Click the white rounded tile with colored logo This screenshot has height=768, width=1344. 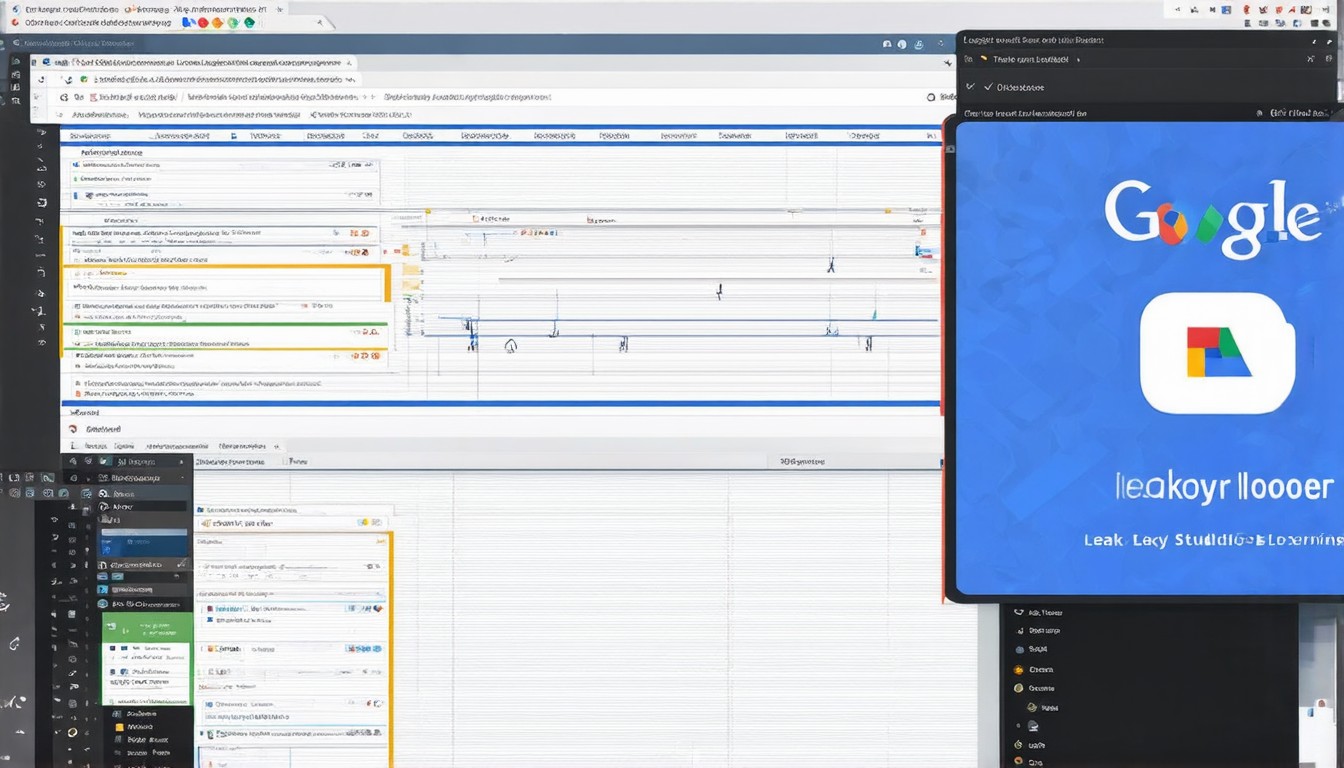(1217, 353)
